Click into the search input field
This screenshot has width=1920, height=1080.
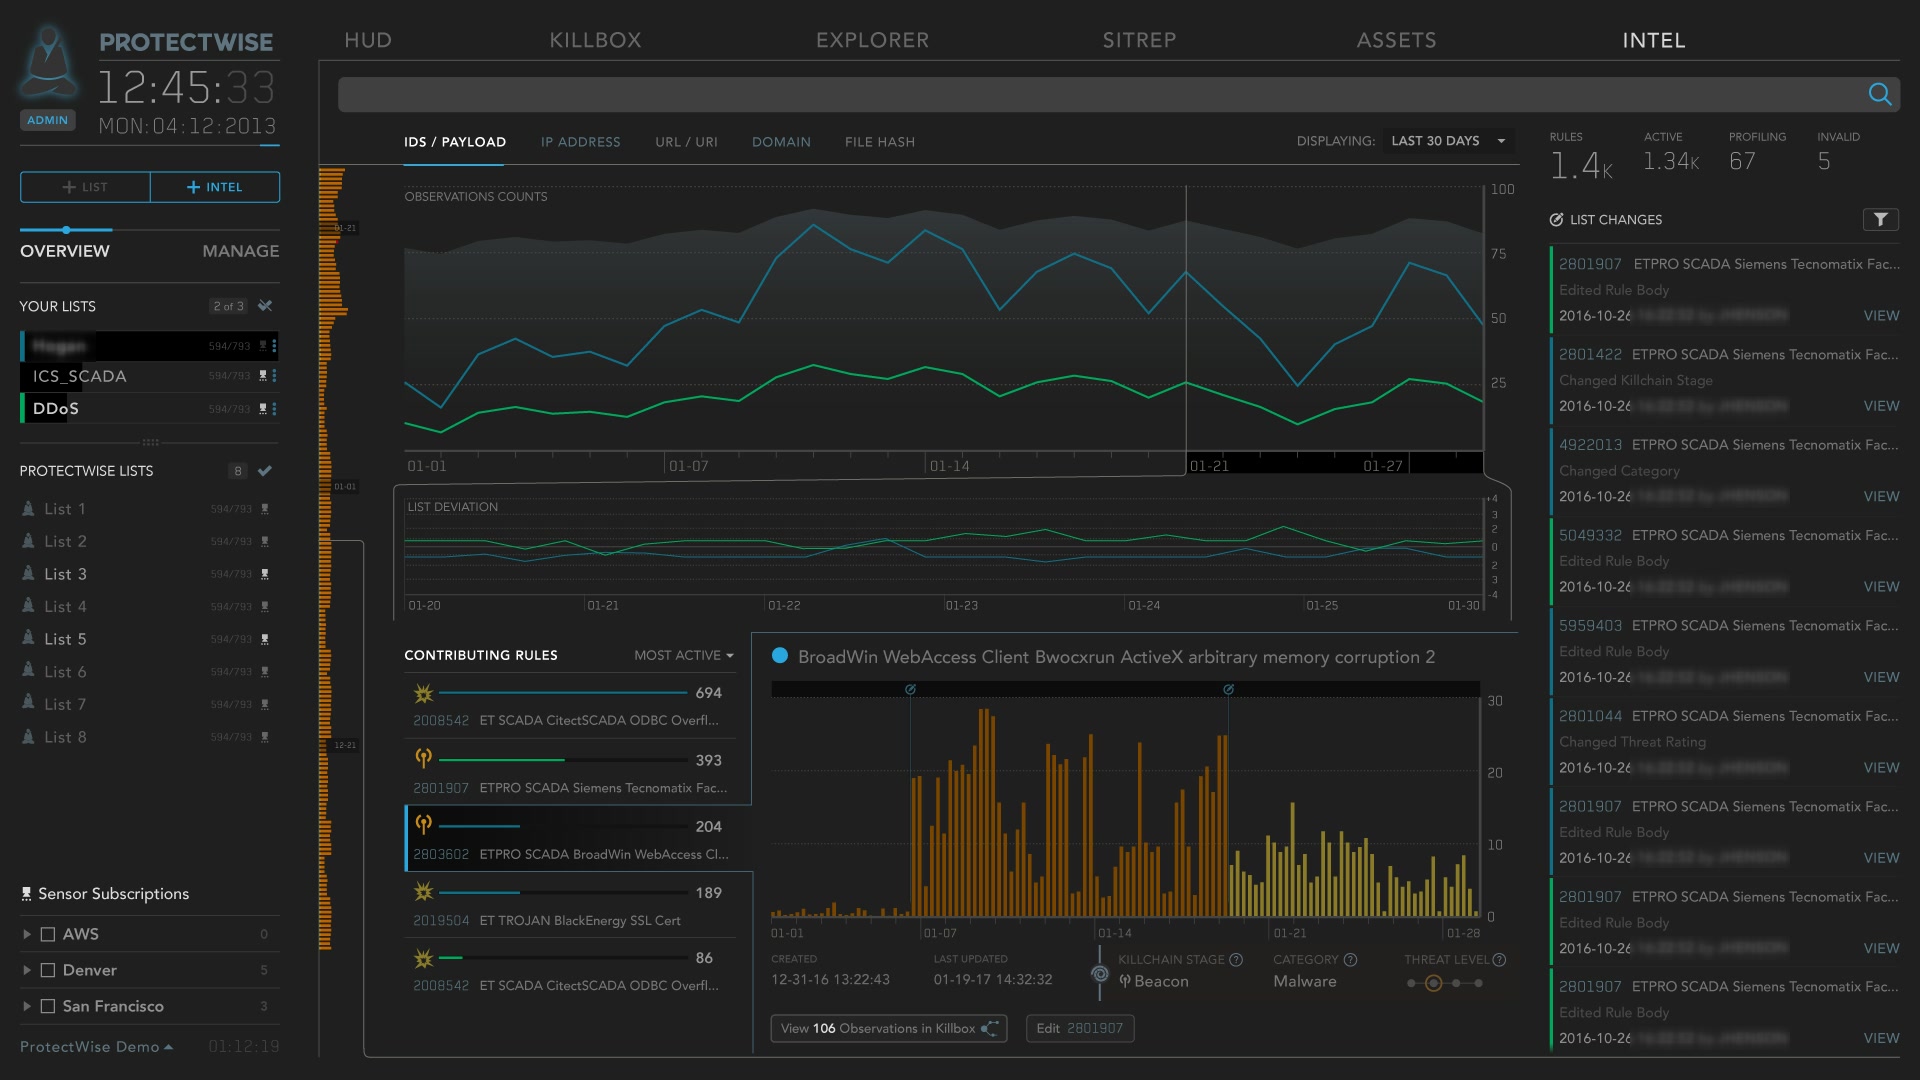[1100, 94]
